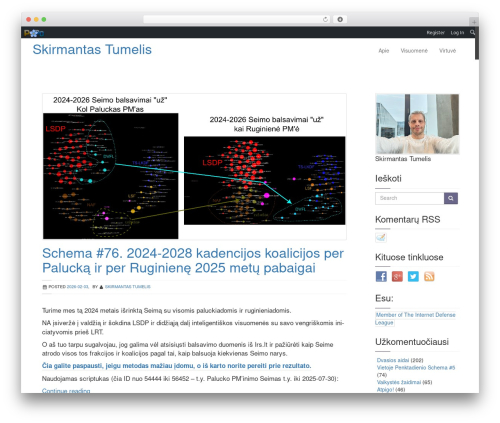Focus the sidebar Search input field

tap(410, 198)
